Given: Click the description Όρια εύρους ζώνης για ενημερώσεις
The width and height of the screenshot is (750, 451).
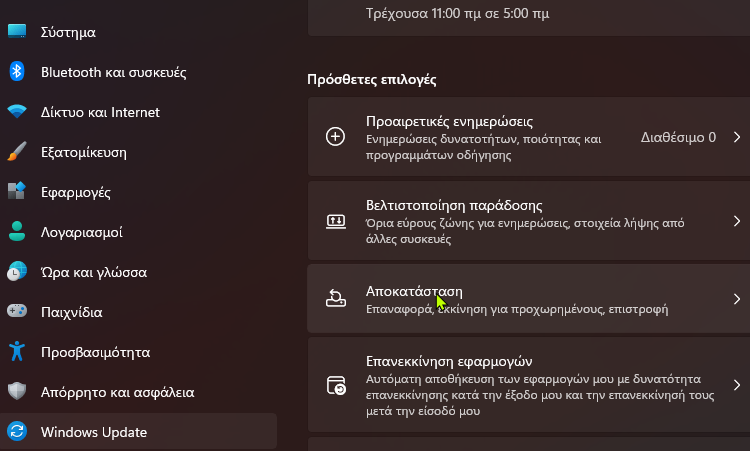Looking at the screenshot, I should point(525,231).
